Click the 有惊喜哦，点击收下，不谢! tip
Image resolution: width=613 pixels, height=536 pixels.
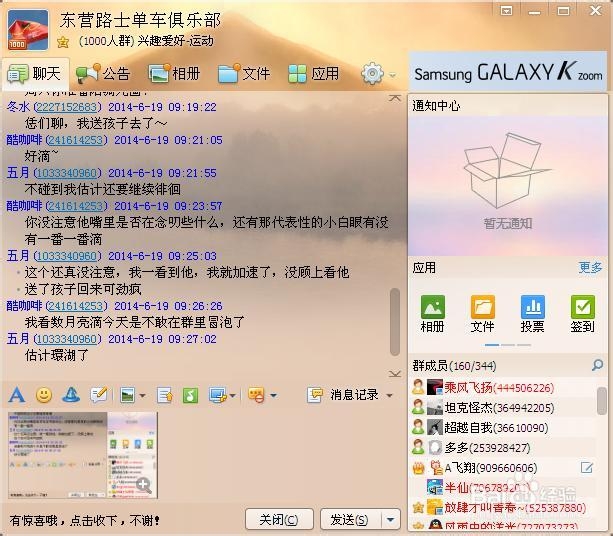[84, 520]
